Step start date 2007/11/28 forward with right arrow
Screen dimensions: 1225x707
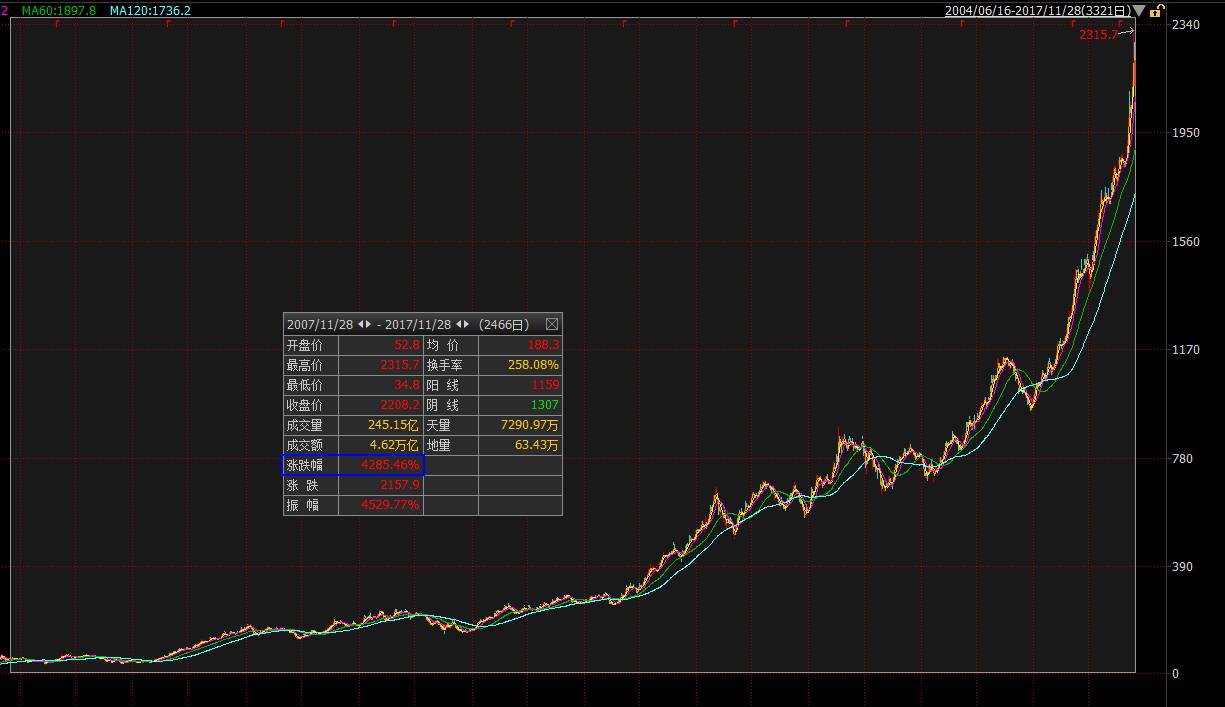pyautogui.click(x=369, y=325)
